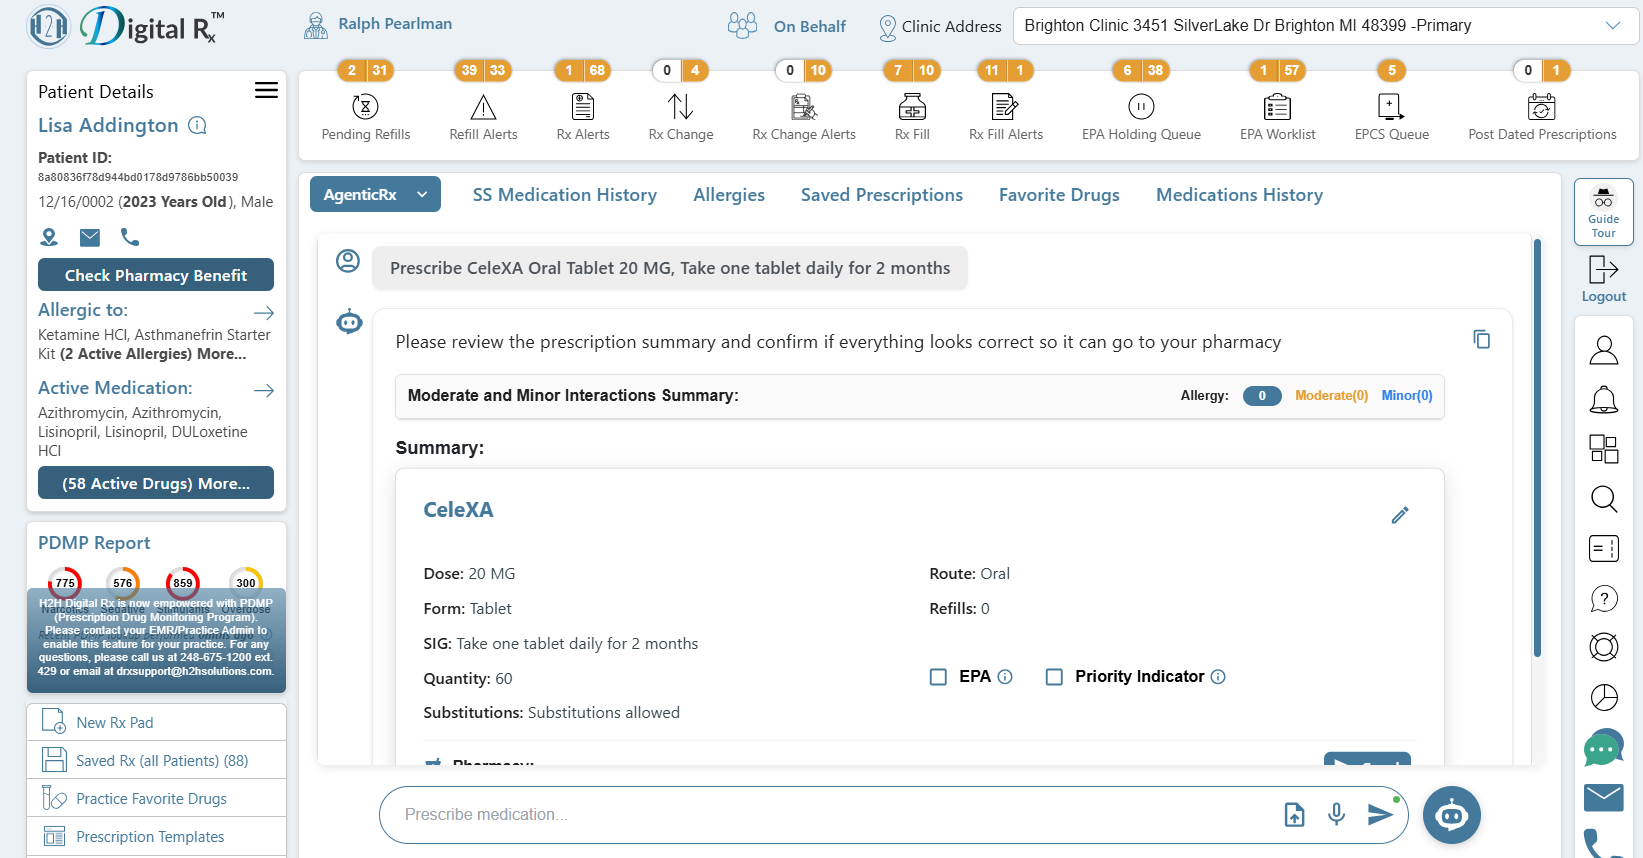Click the PDMP 859 score gauge
The height and width of the screenshot is (858, 1643).
pos(183,582)
